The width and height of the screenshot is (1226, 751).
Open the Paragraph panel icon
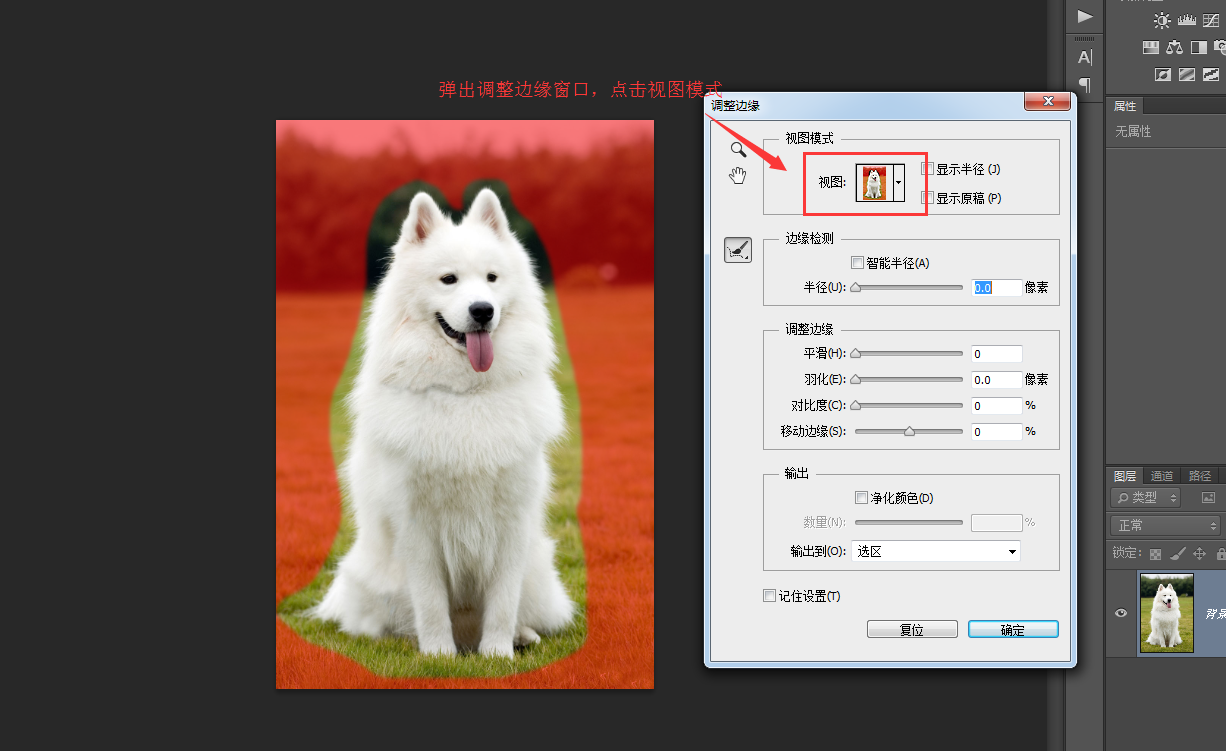click(x=1085, y=84)
